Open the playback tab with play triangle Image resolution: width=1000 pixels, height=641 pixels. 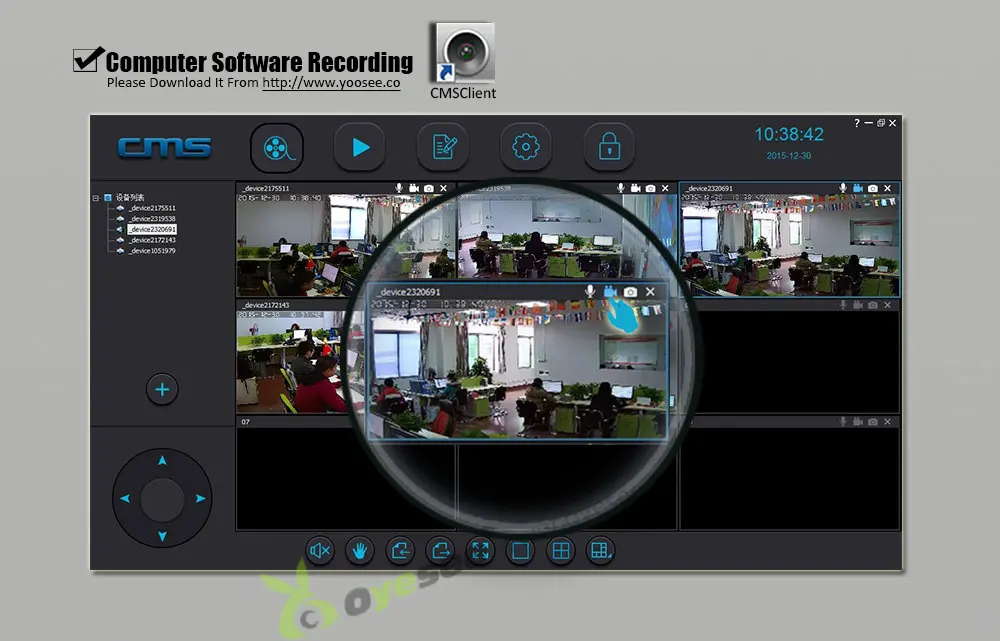(x=360, y=147)
